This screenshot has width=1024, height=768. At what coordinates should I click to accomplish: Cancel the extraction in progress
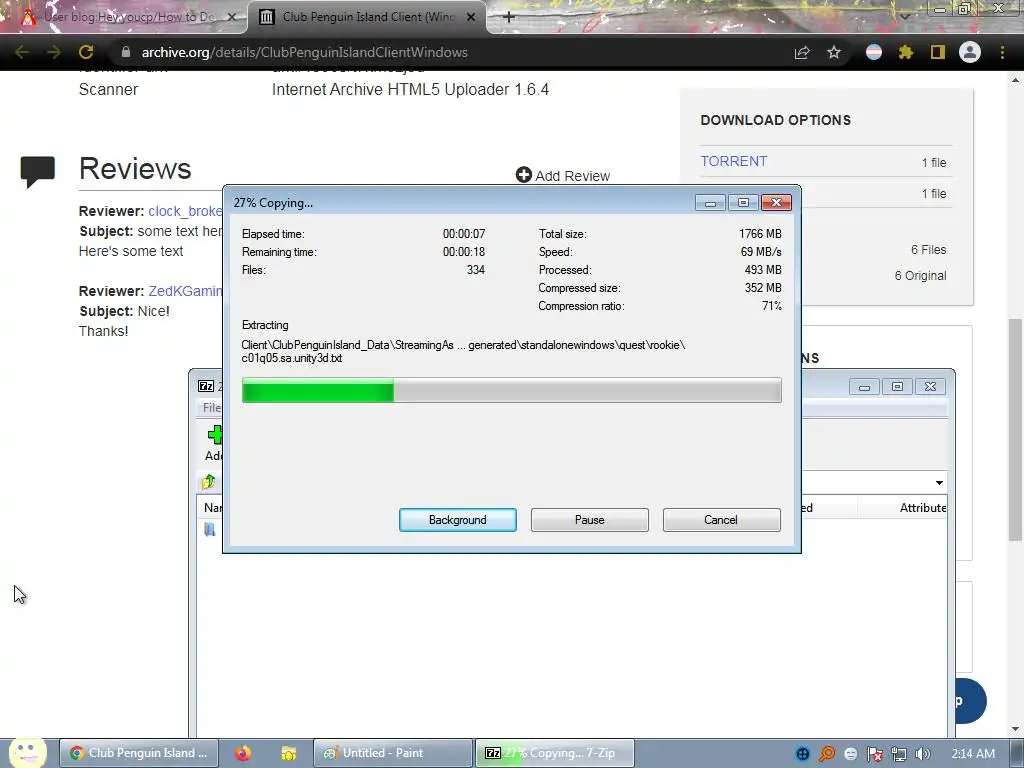[x=721, y=520]
